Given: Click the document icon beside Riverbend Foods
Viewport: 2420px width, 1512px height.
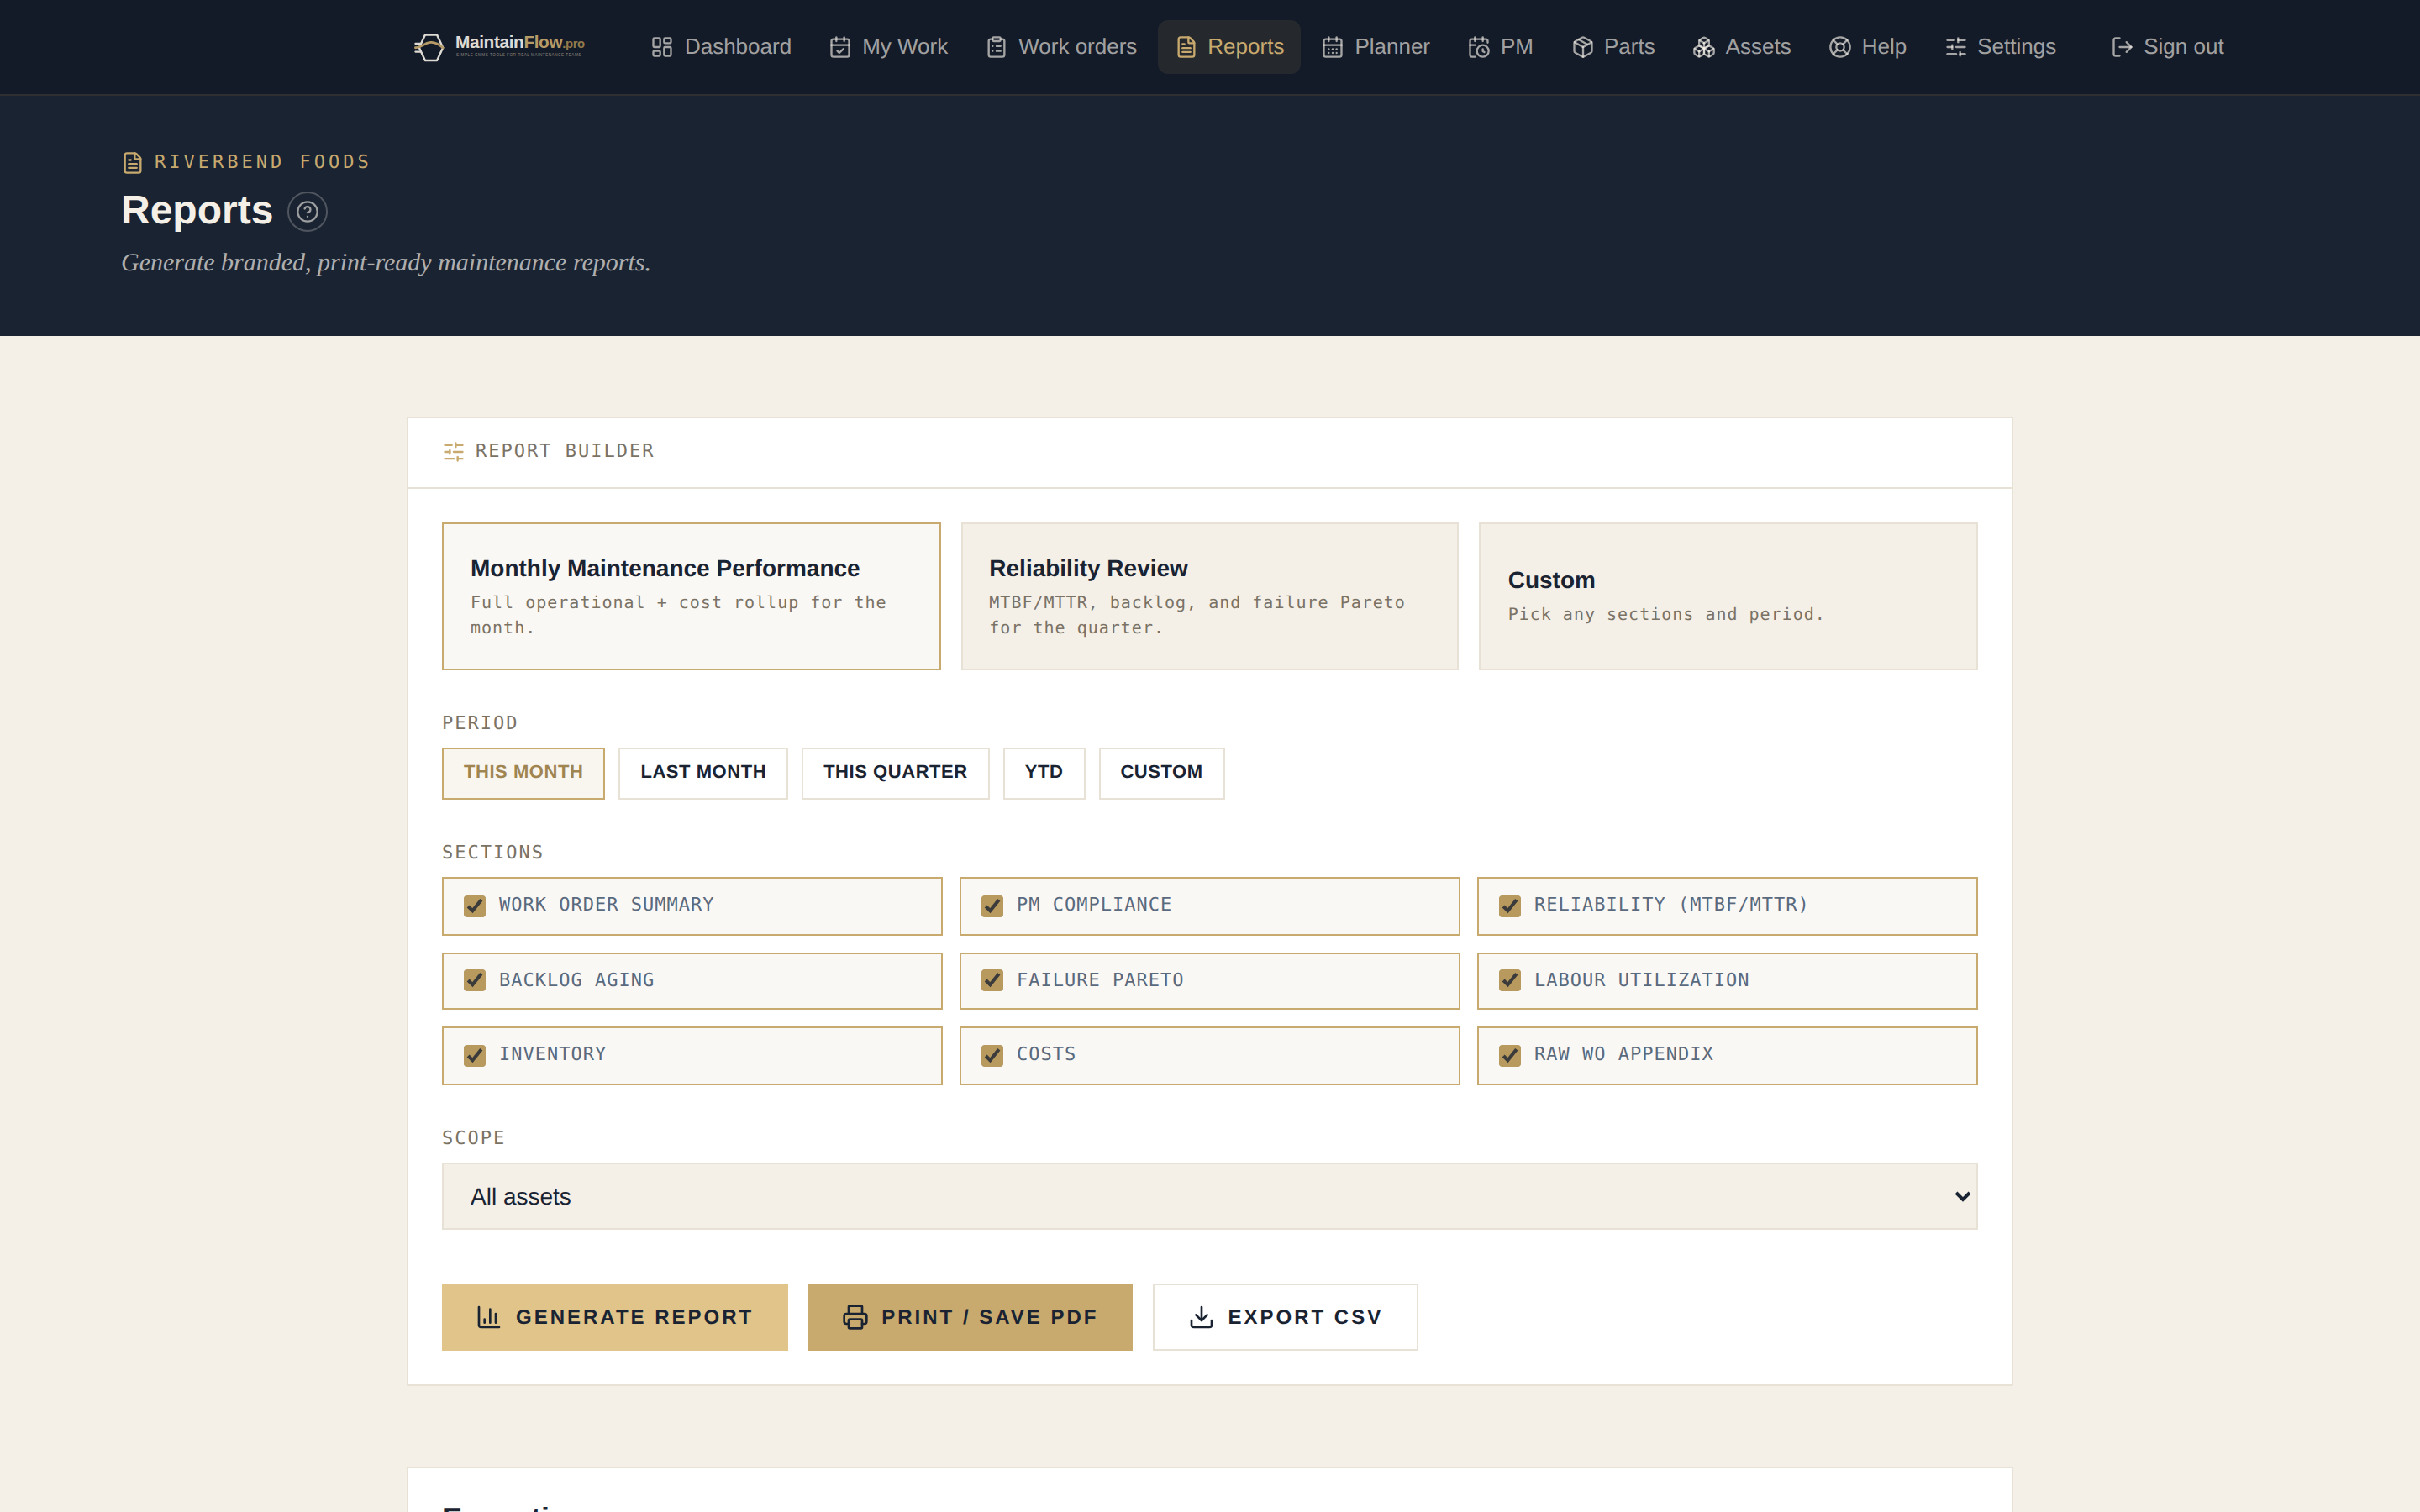Looking at the screenshot, I should coord(132,162).
